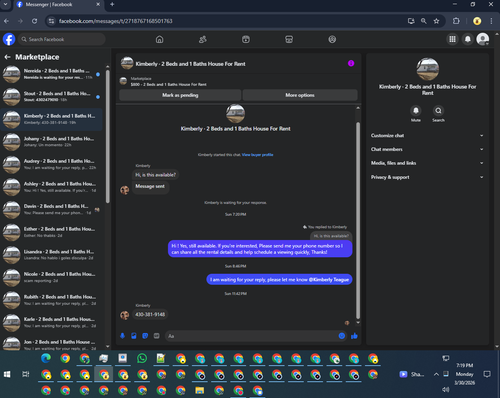Send a thumbs-up like
This screenshot has height=398, width=500.
tap(354, 336)
